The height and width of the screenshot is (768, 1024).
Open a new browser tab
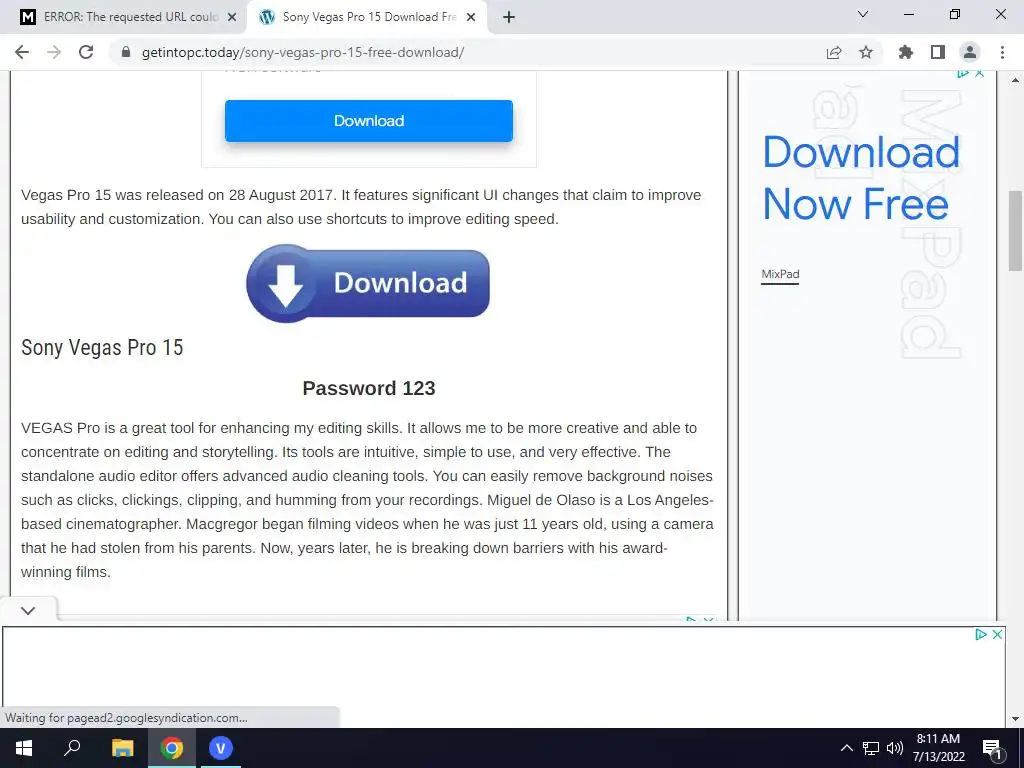tap(509, 18)
